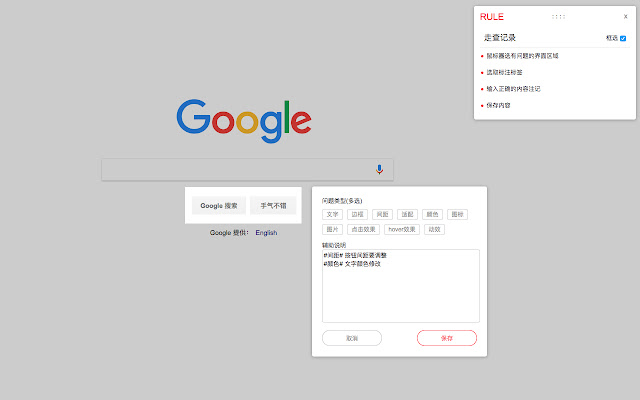640x400 pixels.
Task: Click the Google logo
Action: pyautogui.click(x=244, y=121)
